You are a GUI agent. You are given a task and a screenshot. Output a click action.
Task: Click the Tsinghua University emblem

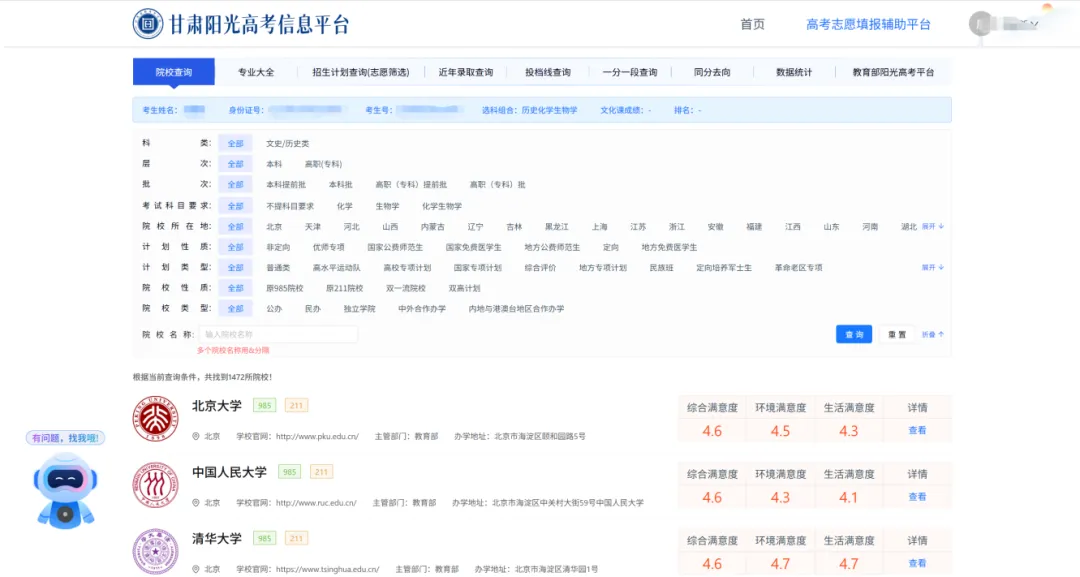[x=156, y=551]
